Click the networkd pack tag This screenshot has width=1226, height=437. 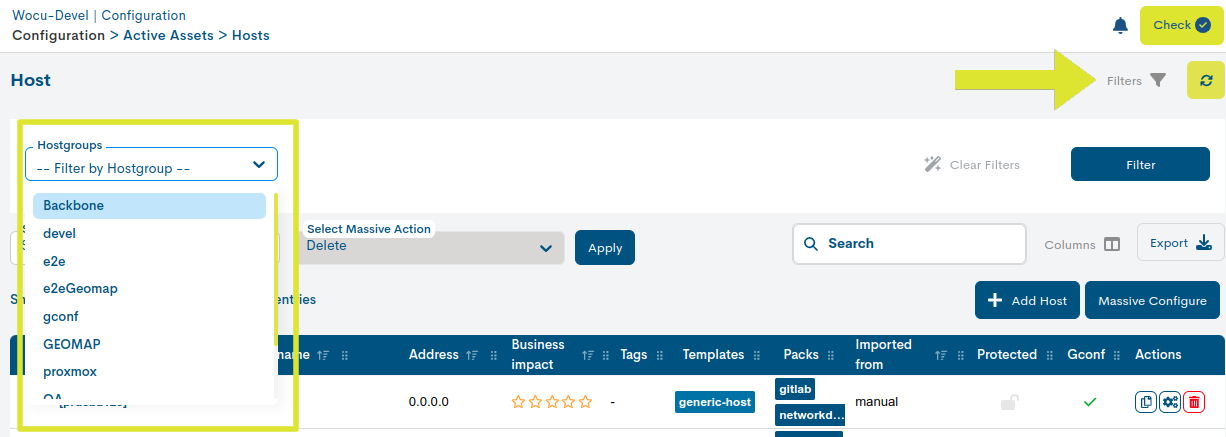(810, 415)
